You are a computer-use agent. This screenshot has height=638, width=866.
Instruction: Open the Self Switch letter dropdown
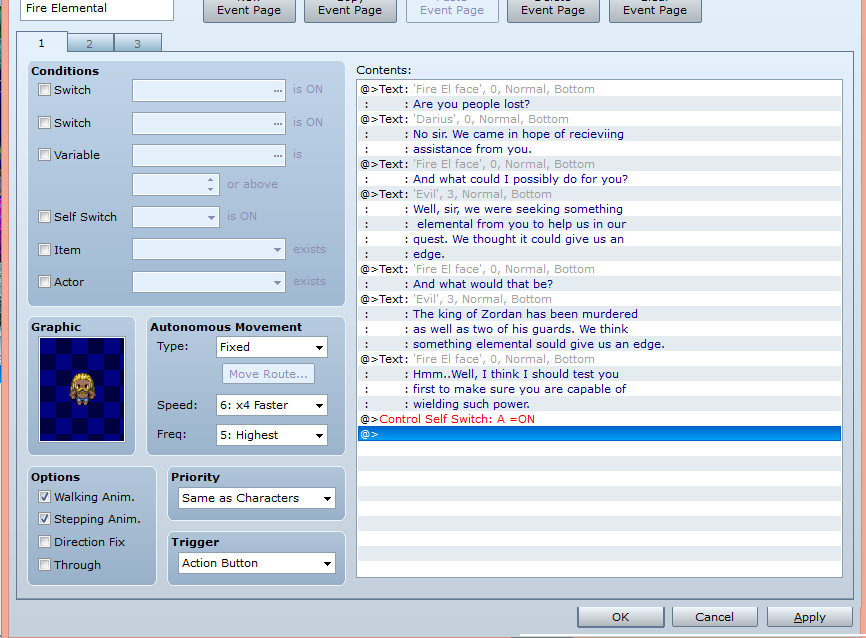tap(176, 217)
